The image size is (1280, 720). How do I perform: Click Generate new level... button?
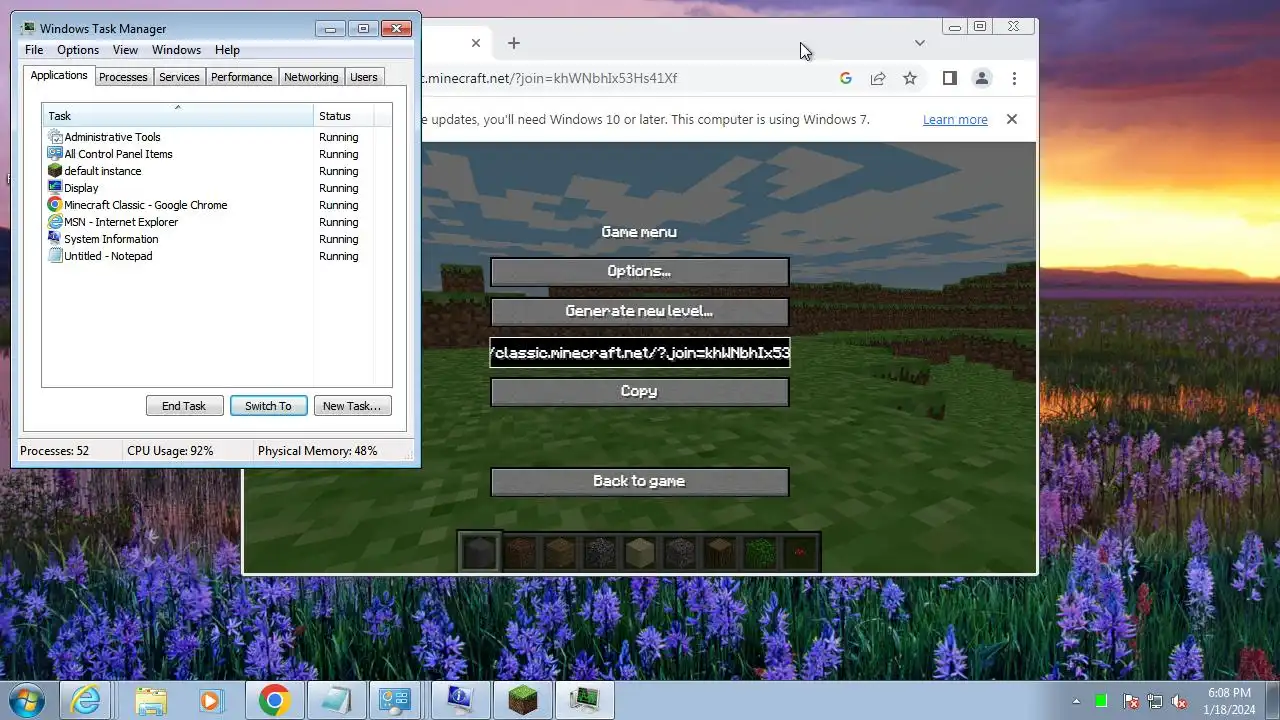[x=639, y=311]
